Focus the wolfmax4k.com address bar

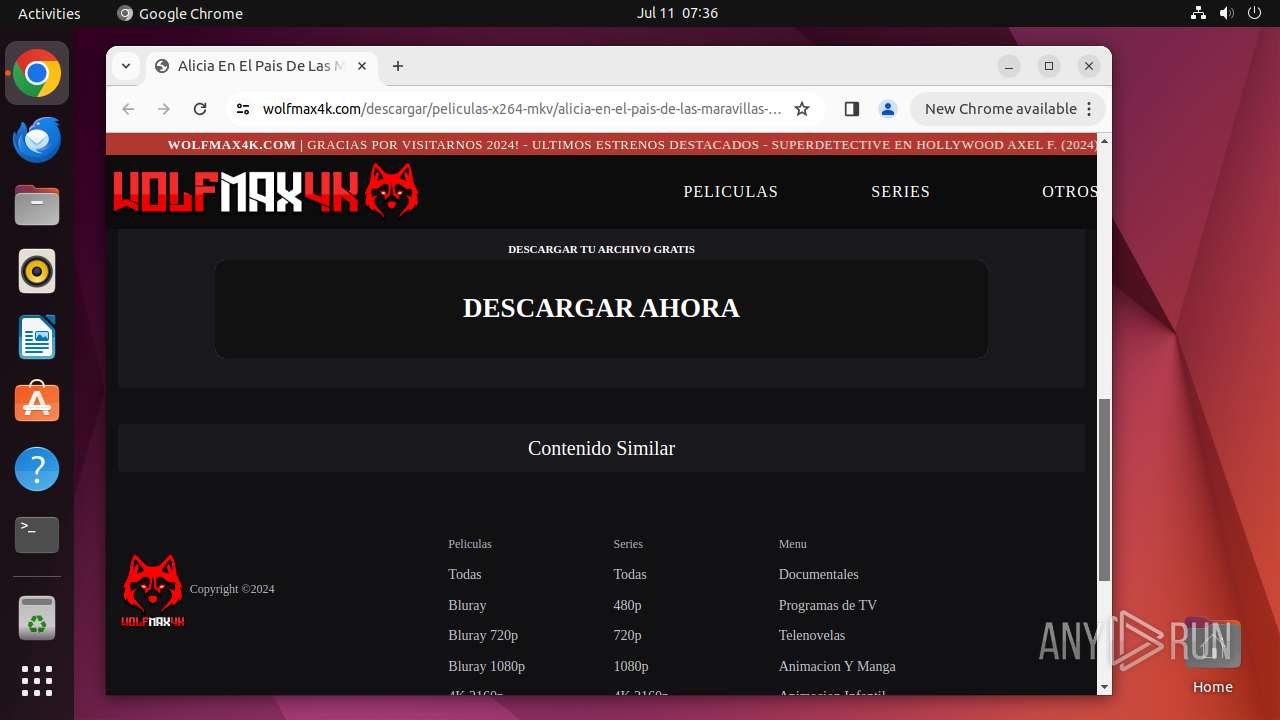(x=522, y=109)
